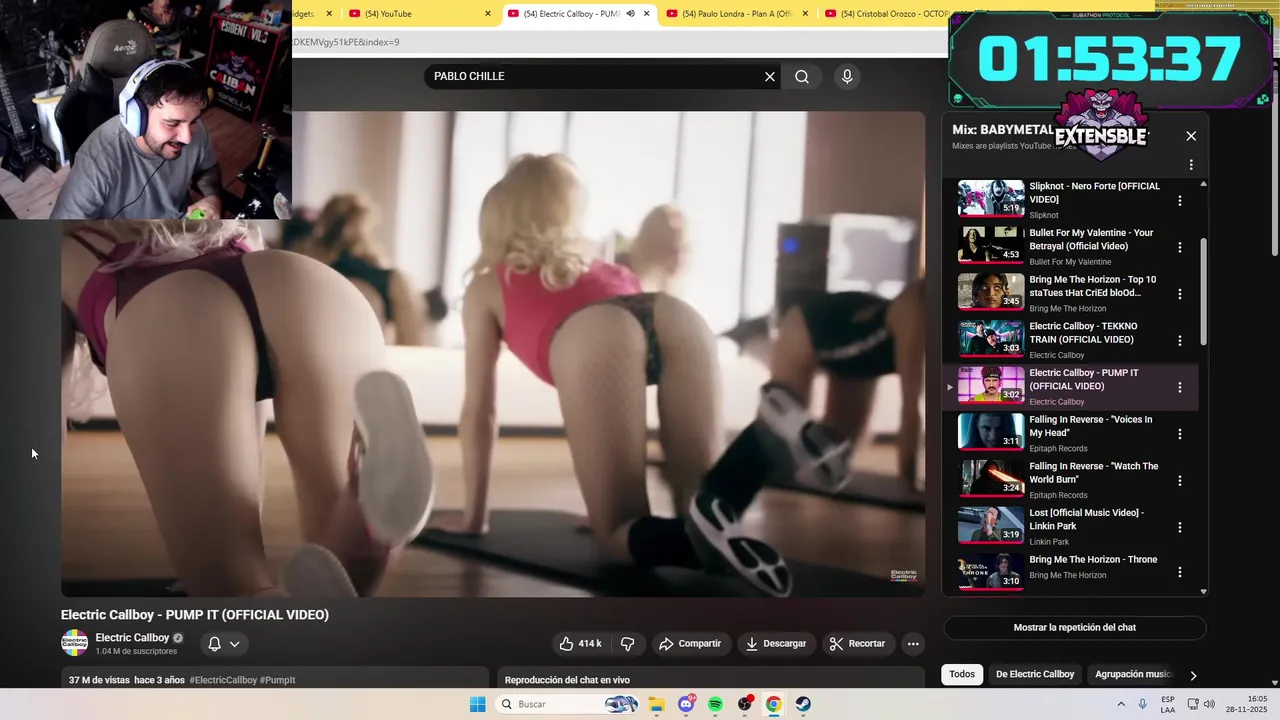Viewport: 1280px width, 720px height.
Task: Expand hidden system tray icons chevron
Action: [1121, 704]
